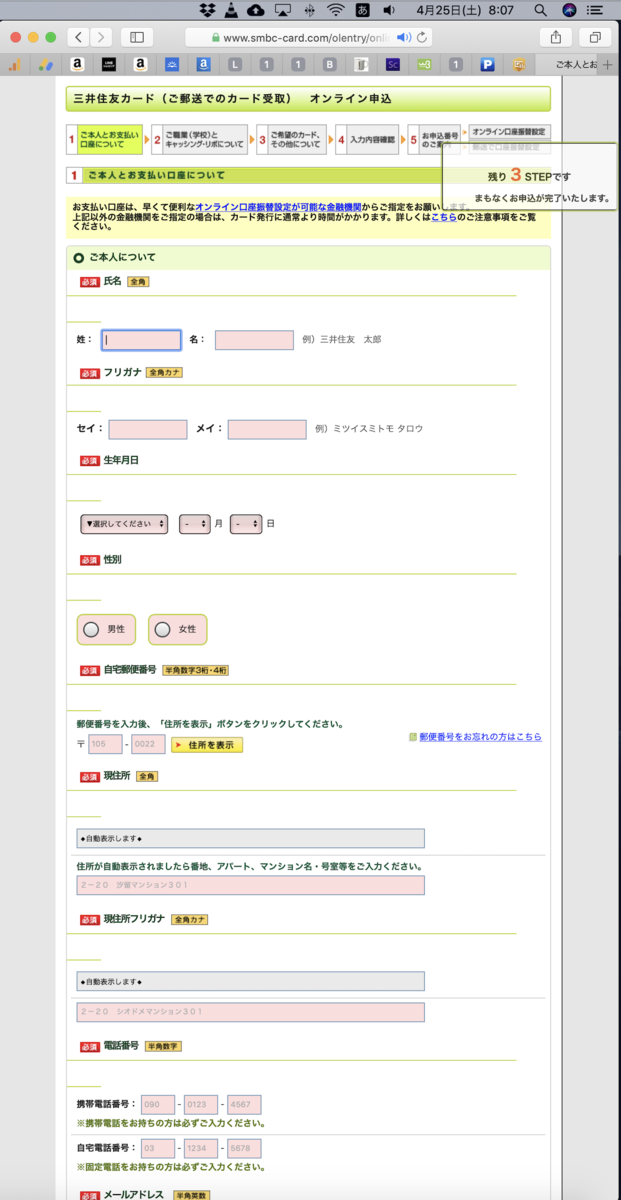Screen dimensions: 621x1200
Task: Focus the セイ furigana field
Action: [148, 429]
